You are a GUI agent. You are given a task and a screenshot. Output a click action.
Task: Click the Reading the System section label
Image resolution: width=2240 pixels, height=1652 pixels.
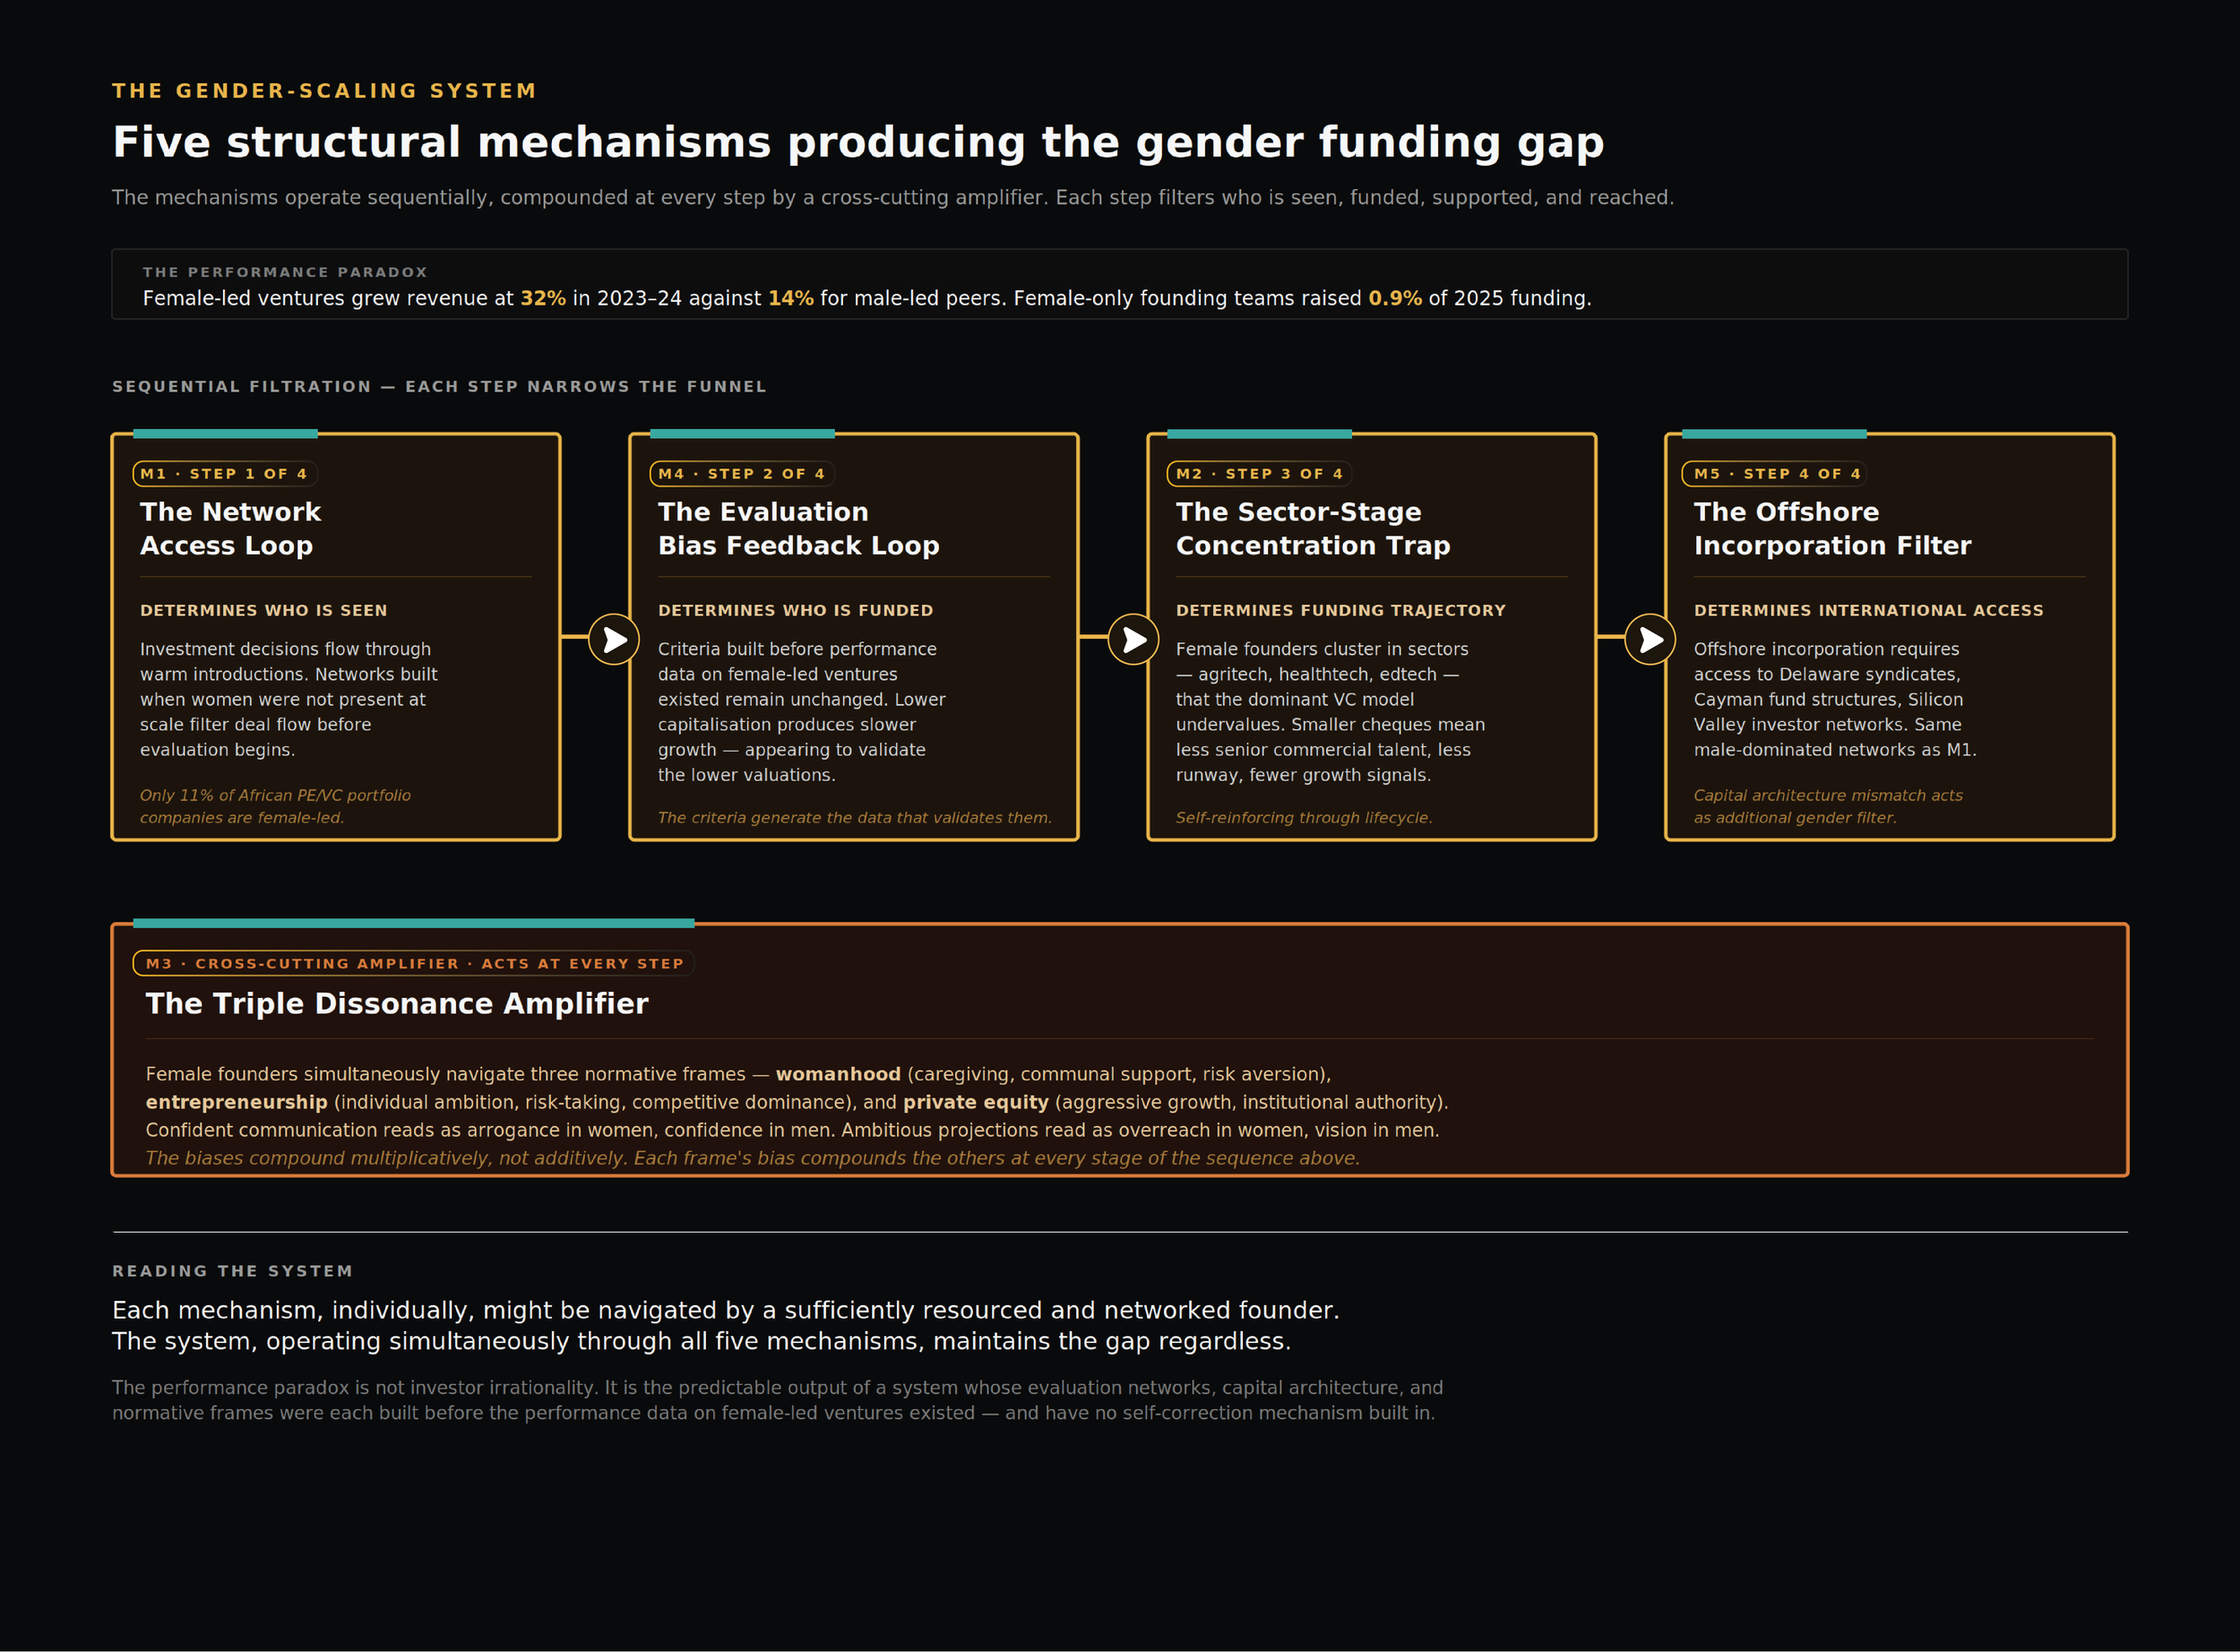[232, 1271]
